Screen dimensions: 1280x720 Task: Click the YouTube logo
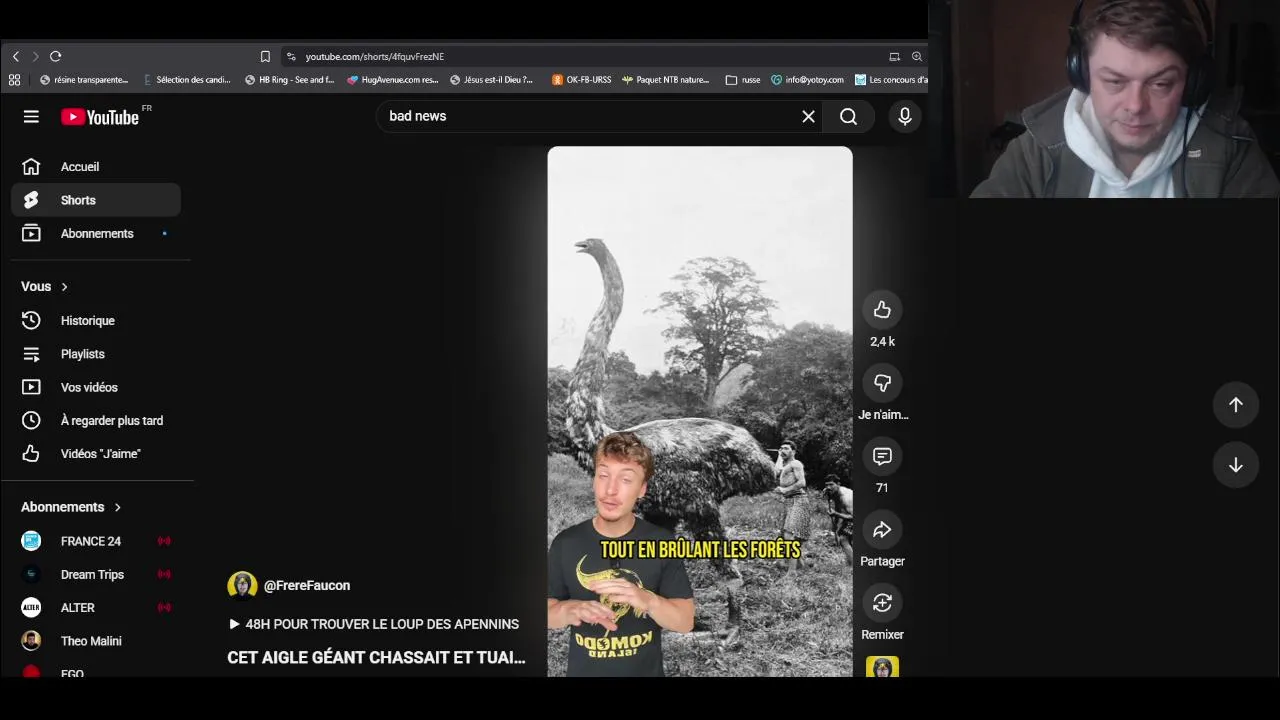click(100, 117)
